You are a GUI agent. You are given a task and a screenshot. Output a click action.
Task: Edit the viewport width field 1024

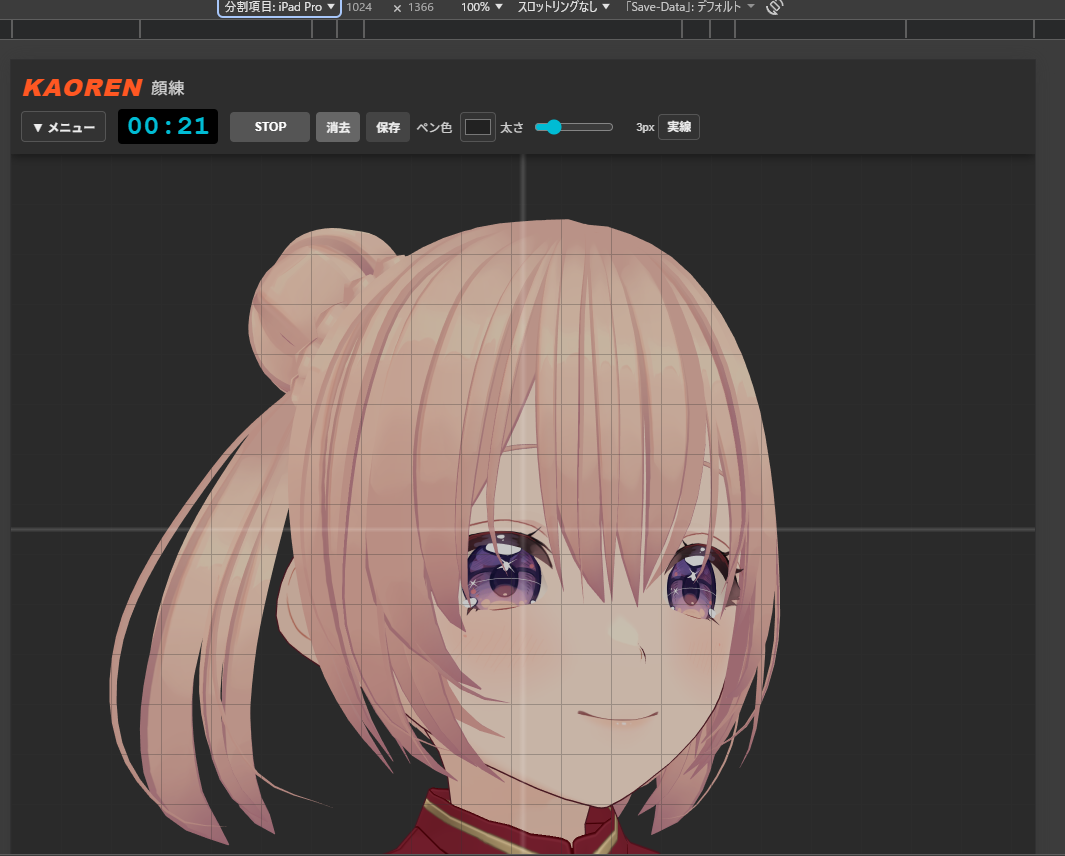click(360, 7)
